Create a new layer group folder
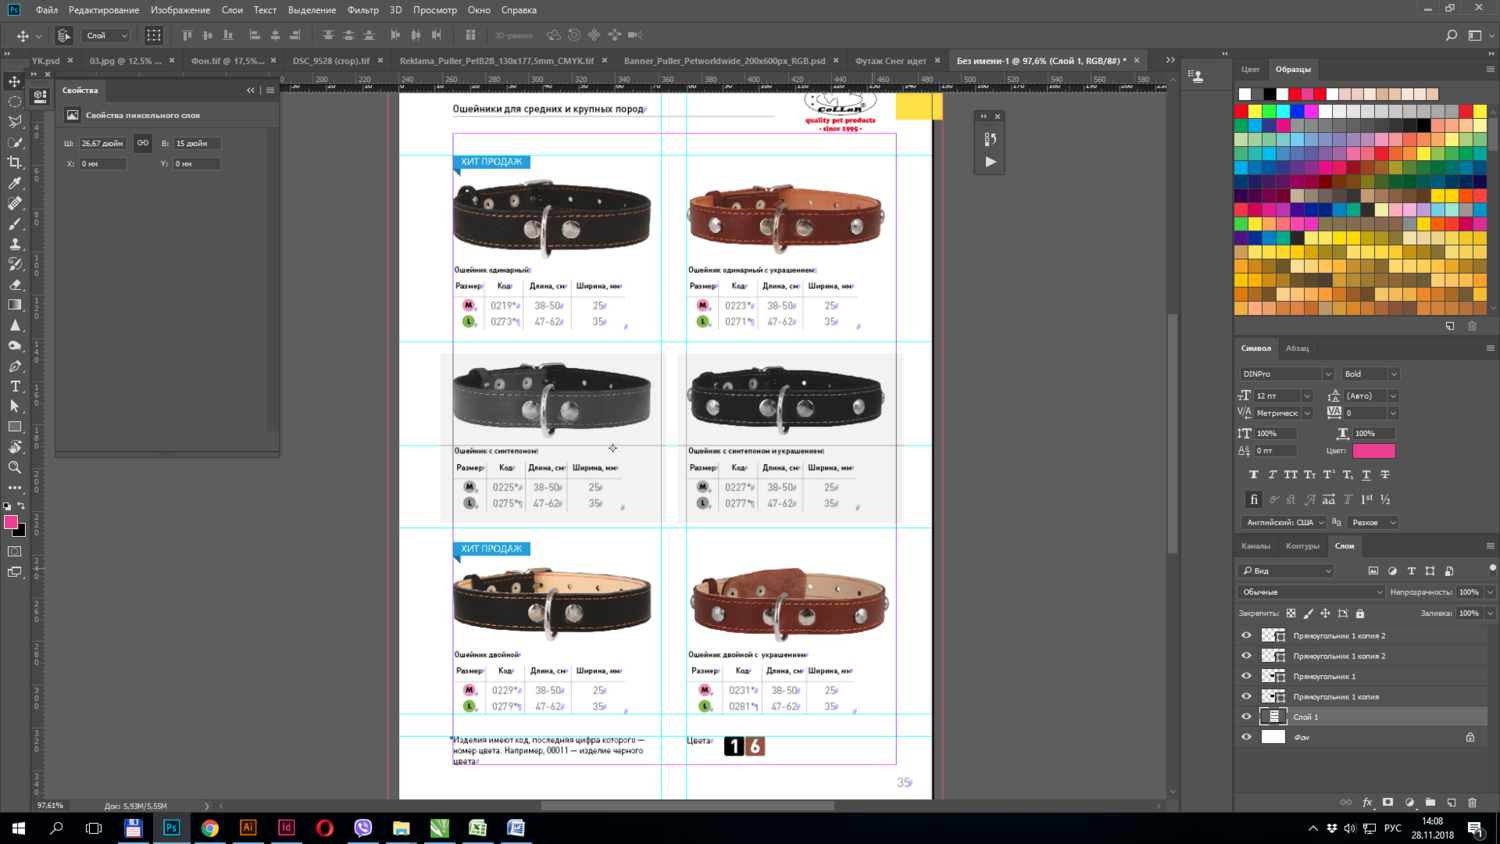 point(1430,802)
